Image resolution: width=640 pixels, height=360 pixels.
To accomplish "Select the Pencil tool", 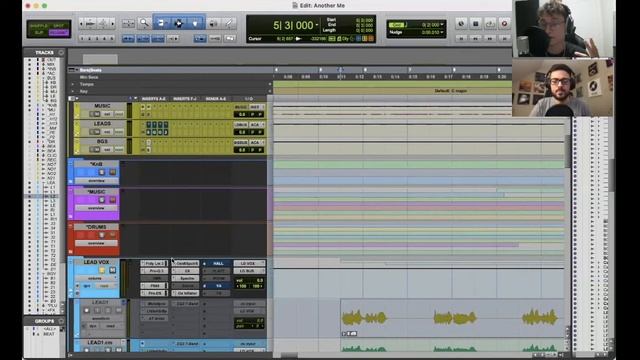I will click(229, 23).
